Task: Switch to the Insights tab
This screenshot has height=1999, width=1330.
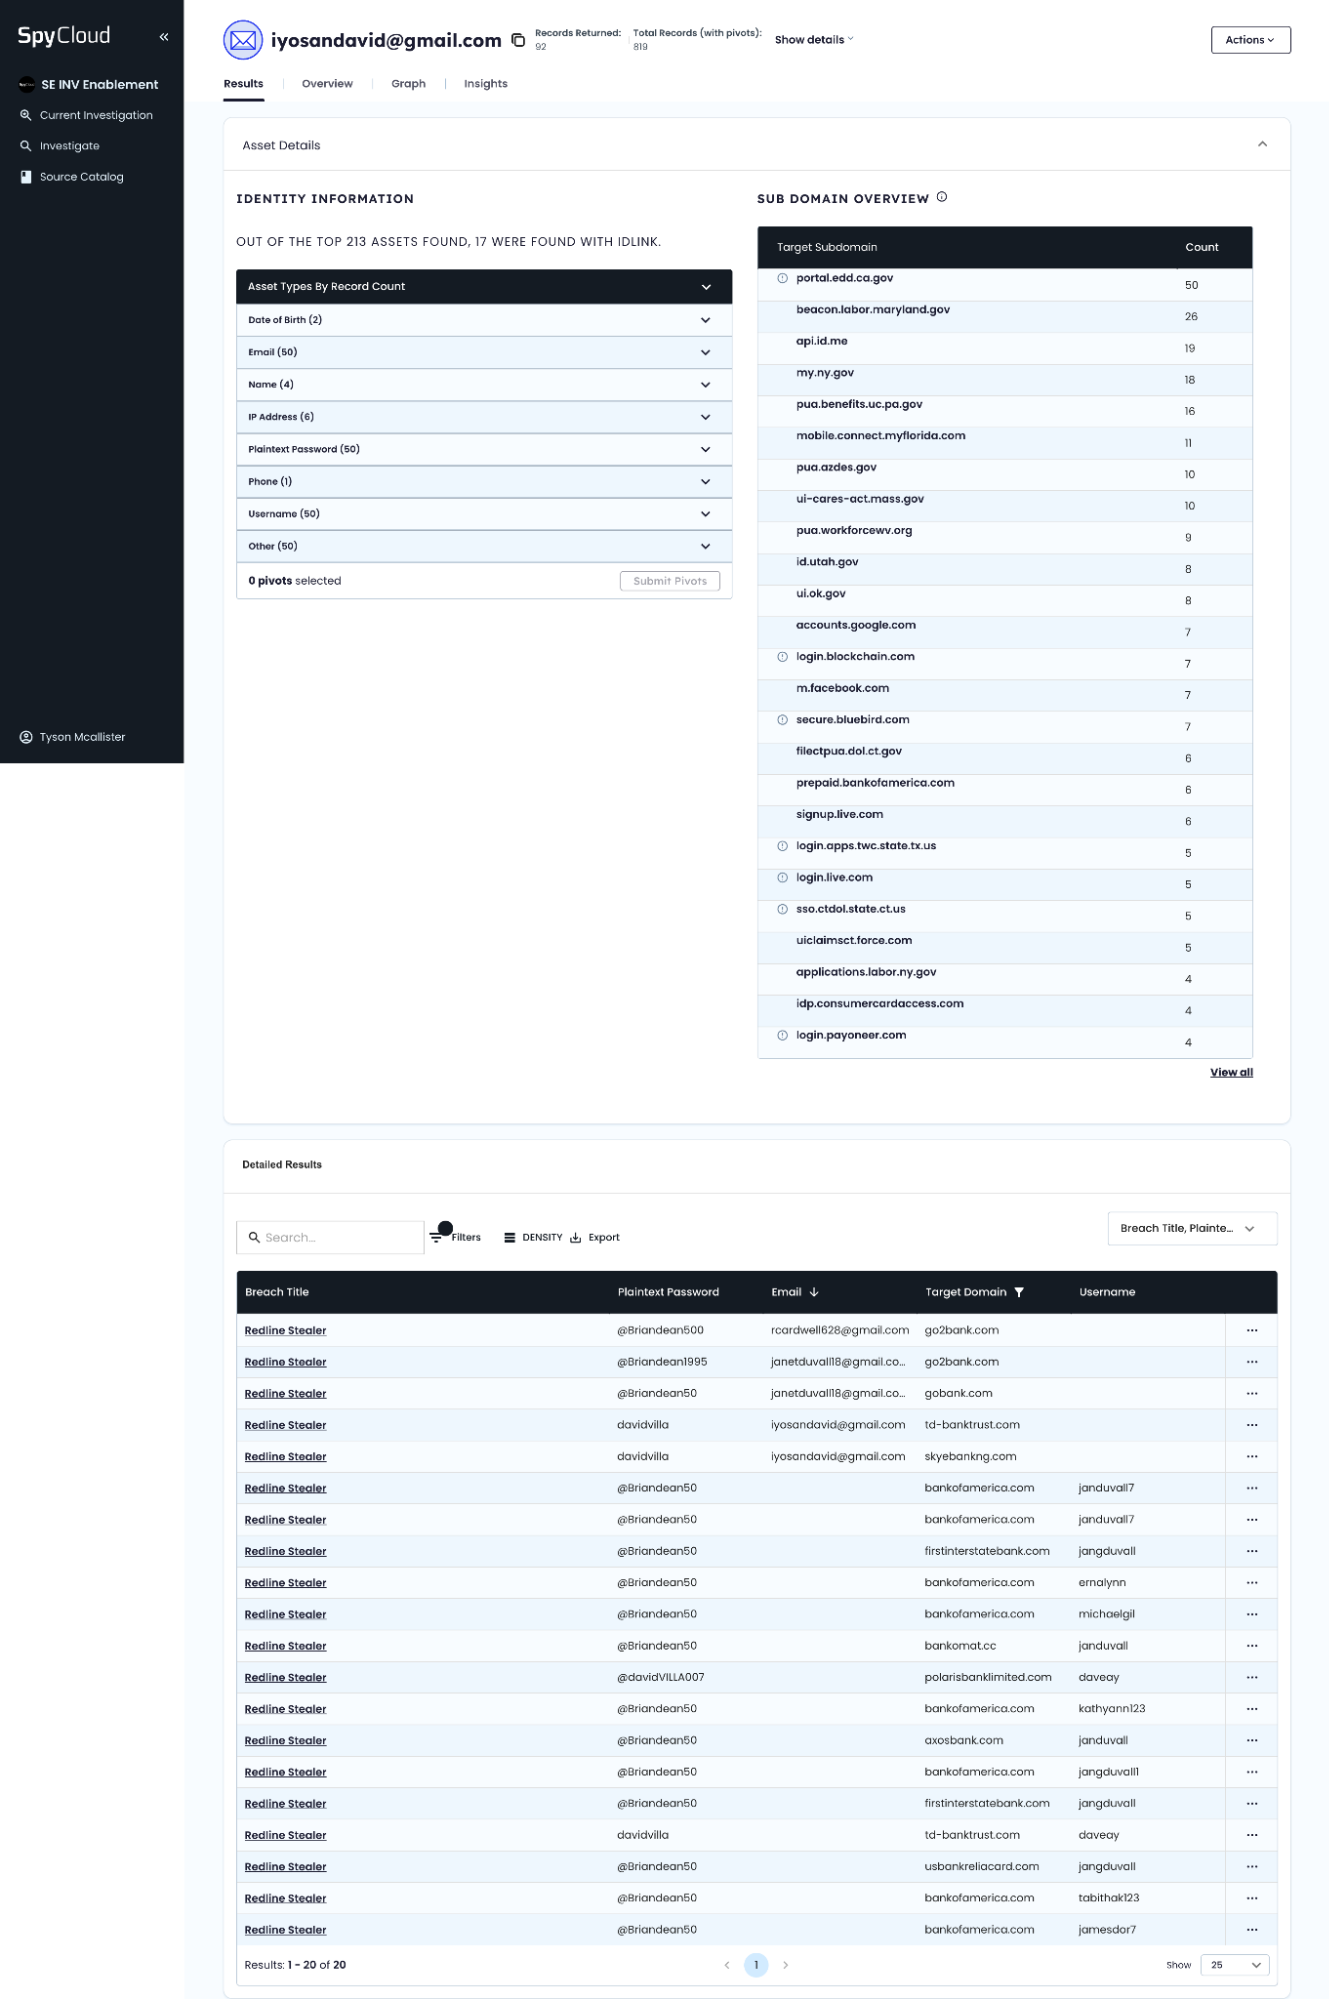Action: pos(485,84)
